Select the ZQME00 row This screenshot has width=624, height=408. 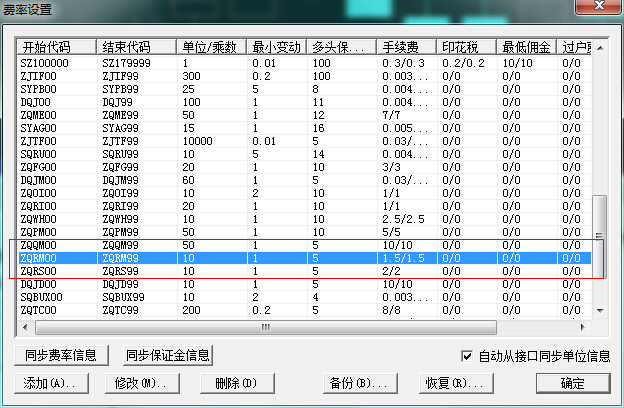point(305,115)
